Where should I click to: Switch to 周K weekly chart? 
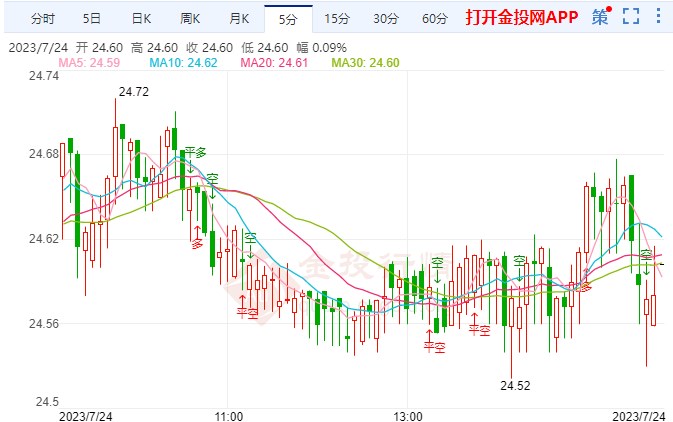pos(190,18)
